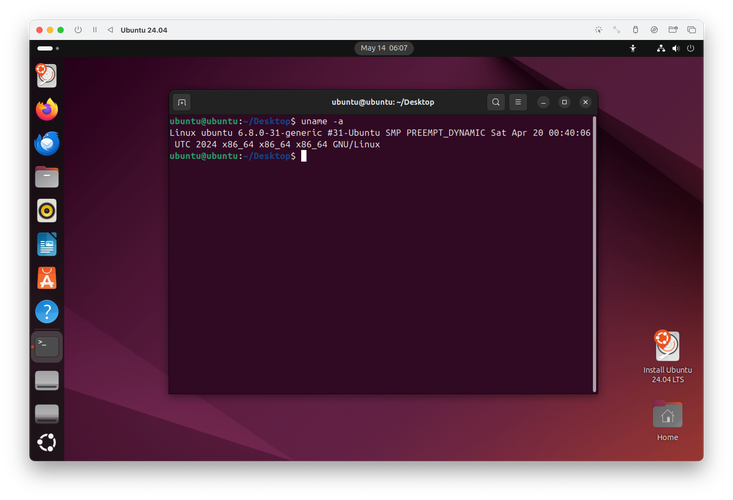Click the second drive icon in dock
This screenshot has width=733, height=500.
coord(47,414)
